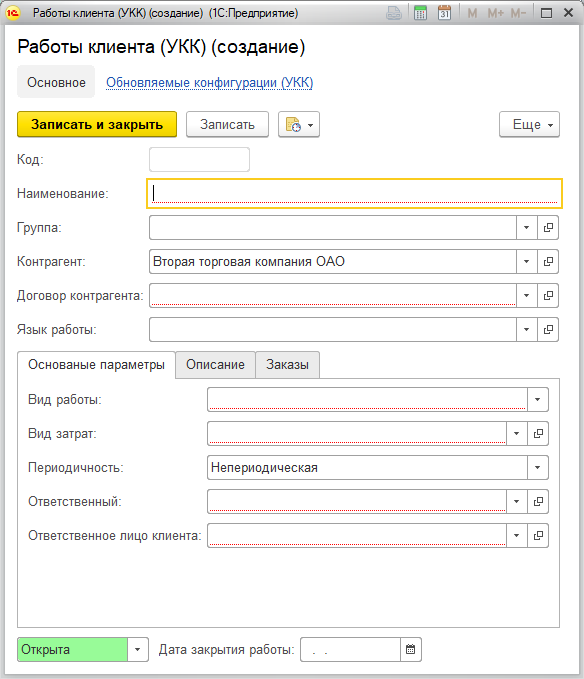Image resolution: width=584 pixels, height=679 pixels.
Task: Click the M memory button
Action: coord(472,13)
